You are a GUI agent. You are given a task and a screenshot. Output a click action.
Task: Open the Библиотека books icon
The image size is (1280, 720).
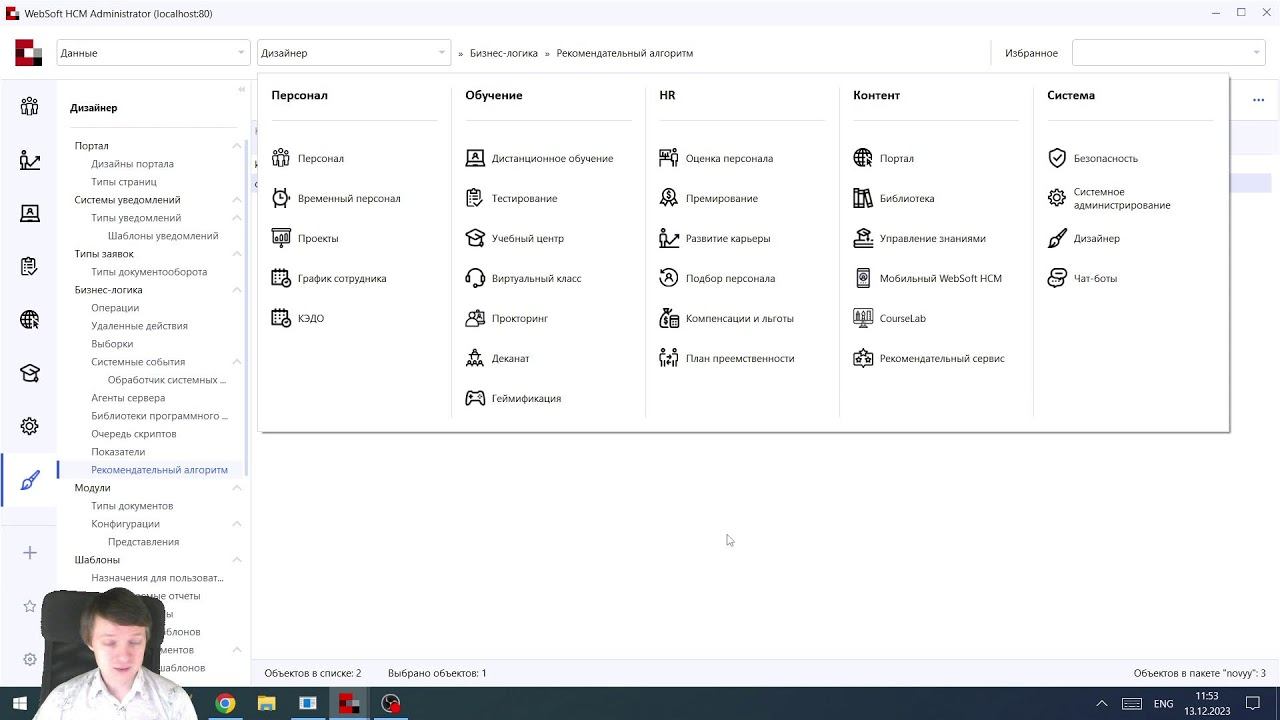tap(863, 198)
